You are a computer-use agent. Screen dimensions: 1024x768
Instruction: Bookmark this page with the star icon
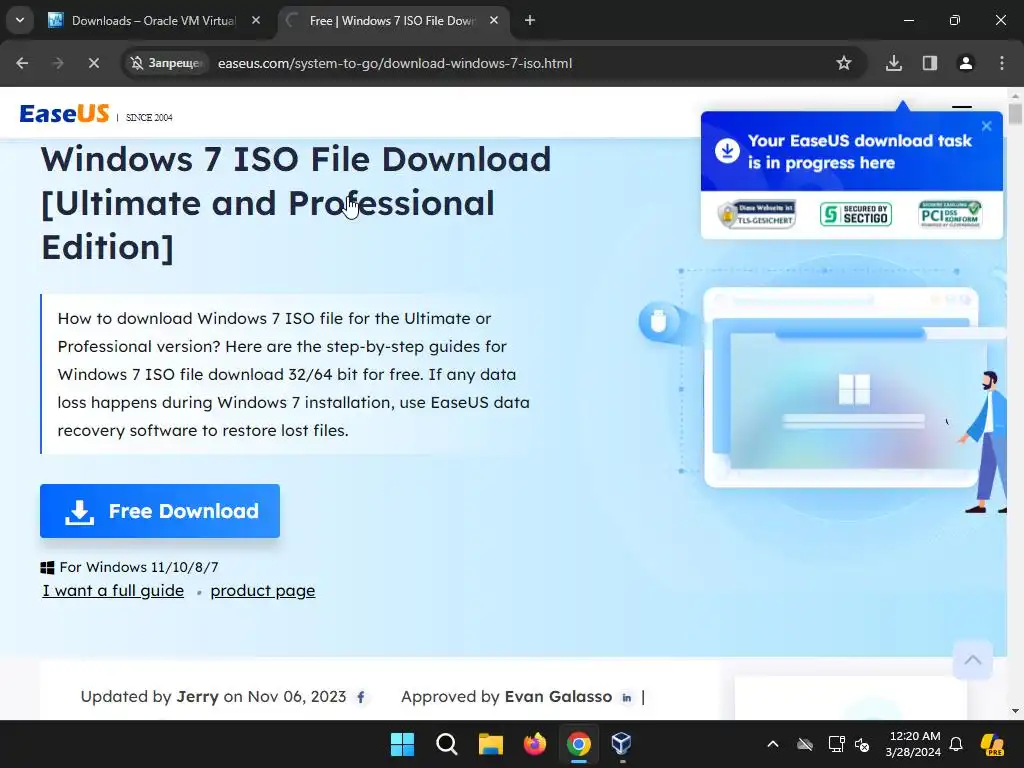click(x=844, y=63)
